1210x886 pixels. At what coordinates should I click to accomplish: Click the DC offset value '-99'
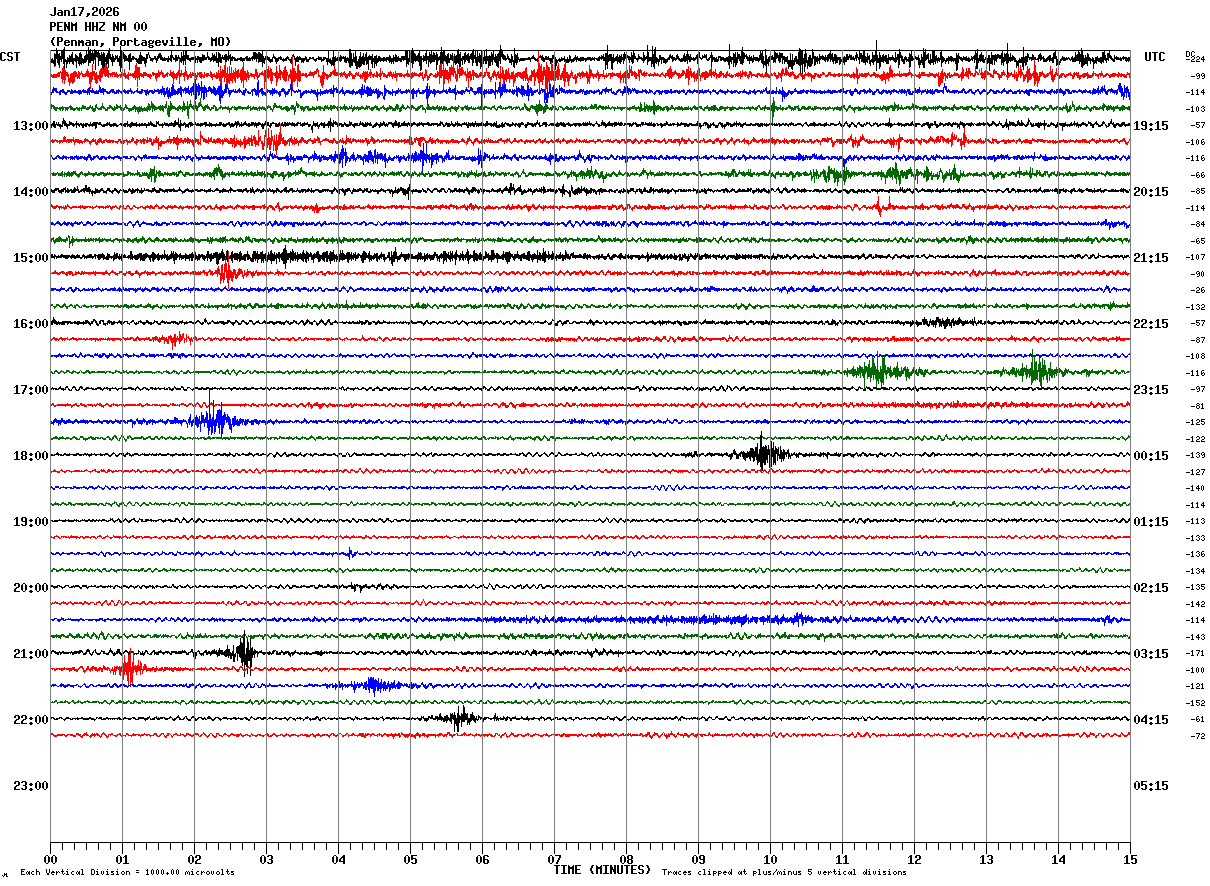1197,76
